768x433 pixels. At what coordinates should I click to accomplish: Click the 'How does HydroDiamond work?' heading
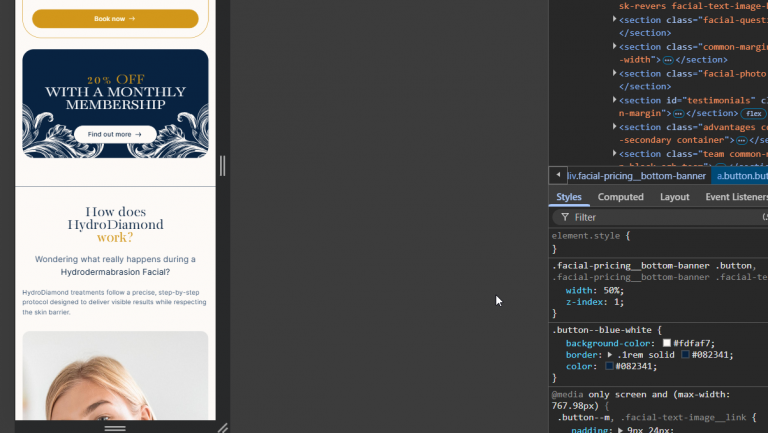pos(115,224)
